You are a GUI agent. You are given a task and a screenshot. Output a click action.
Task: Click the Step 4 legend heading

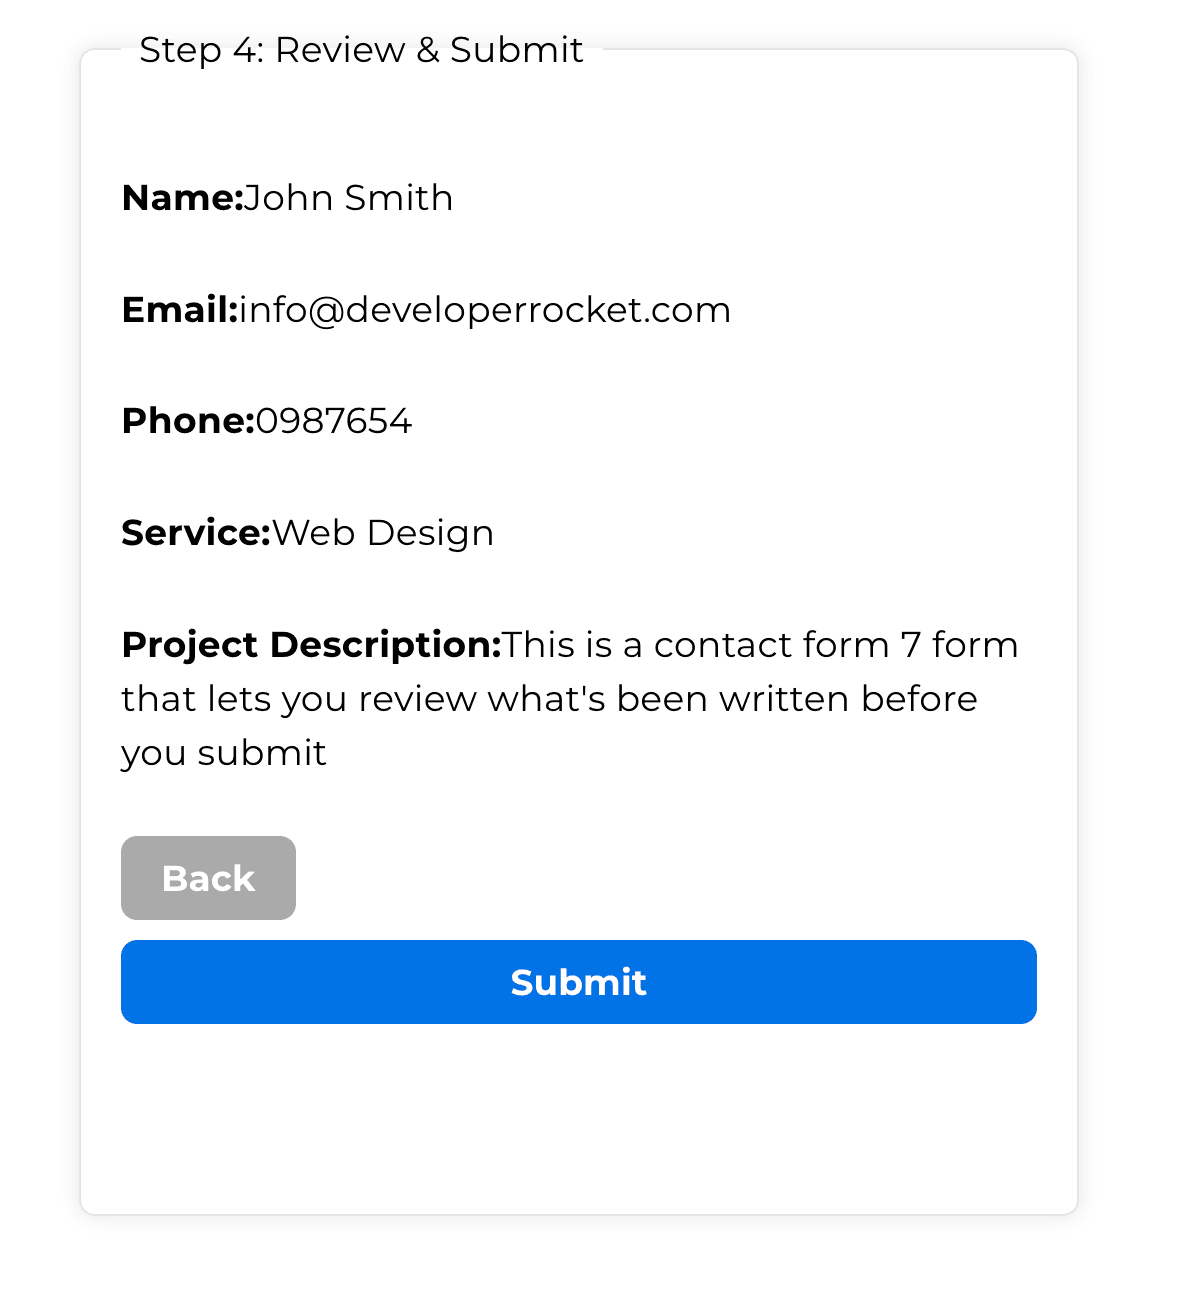[361, 50]
